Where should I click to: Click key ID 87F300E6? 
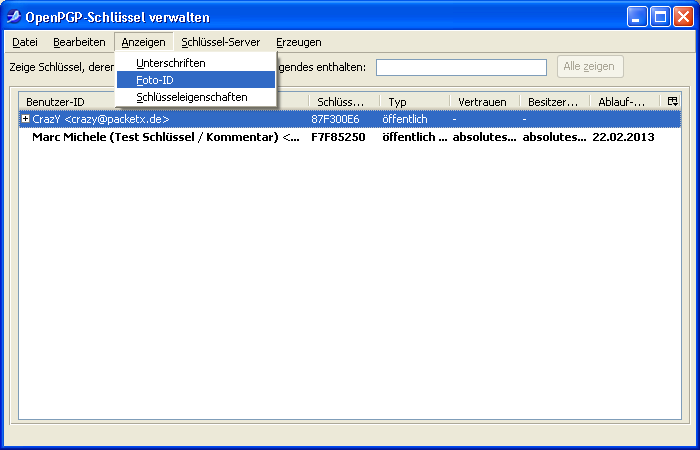[335, 119]
